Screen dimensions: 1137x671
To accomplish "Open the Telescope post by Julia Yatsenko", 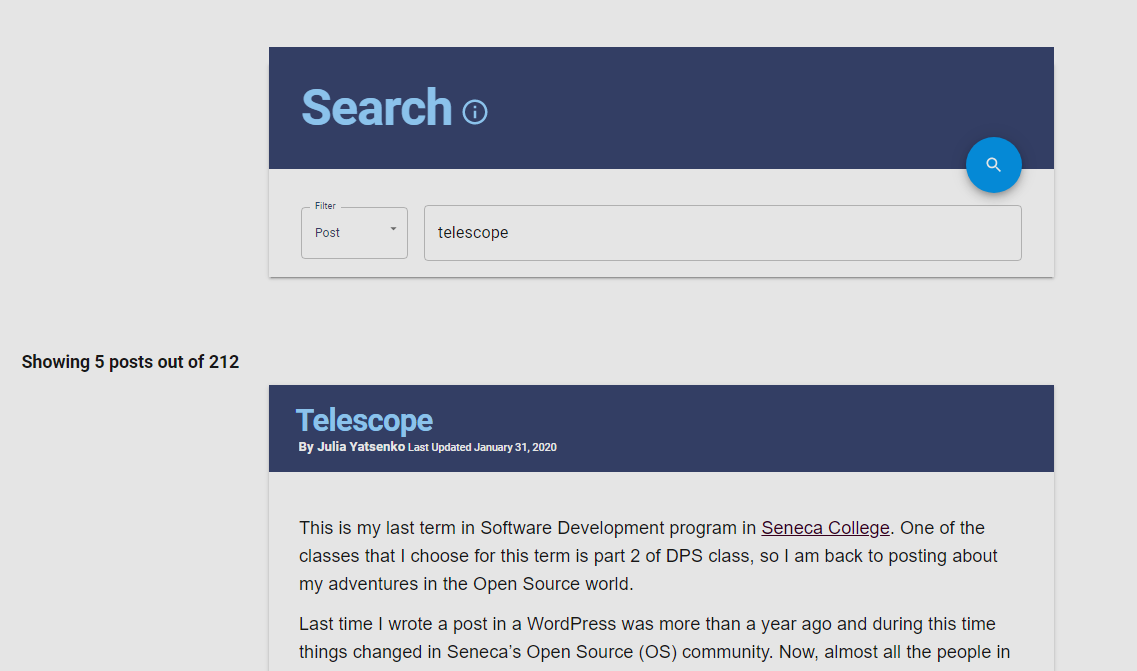I will tap(364, 420).
